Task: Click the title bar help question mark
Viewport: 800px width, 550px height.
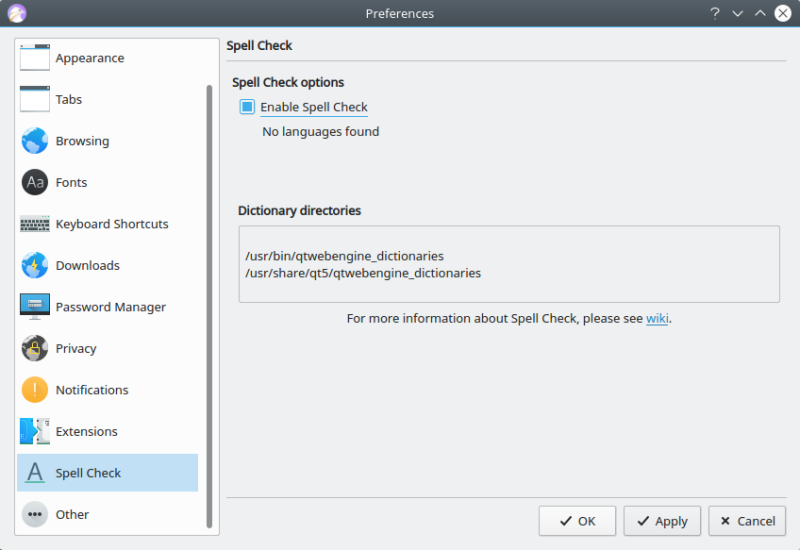Action: [715, 13]
